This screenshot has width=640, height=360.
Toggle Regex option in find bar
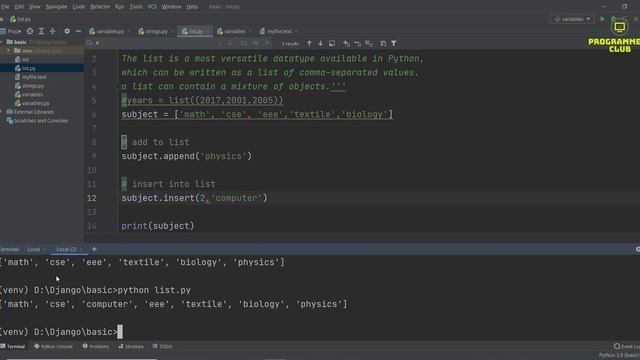tap(267, 43)
